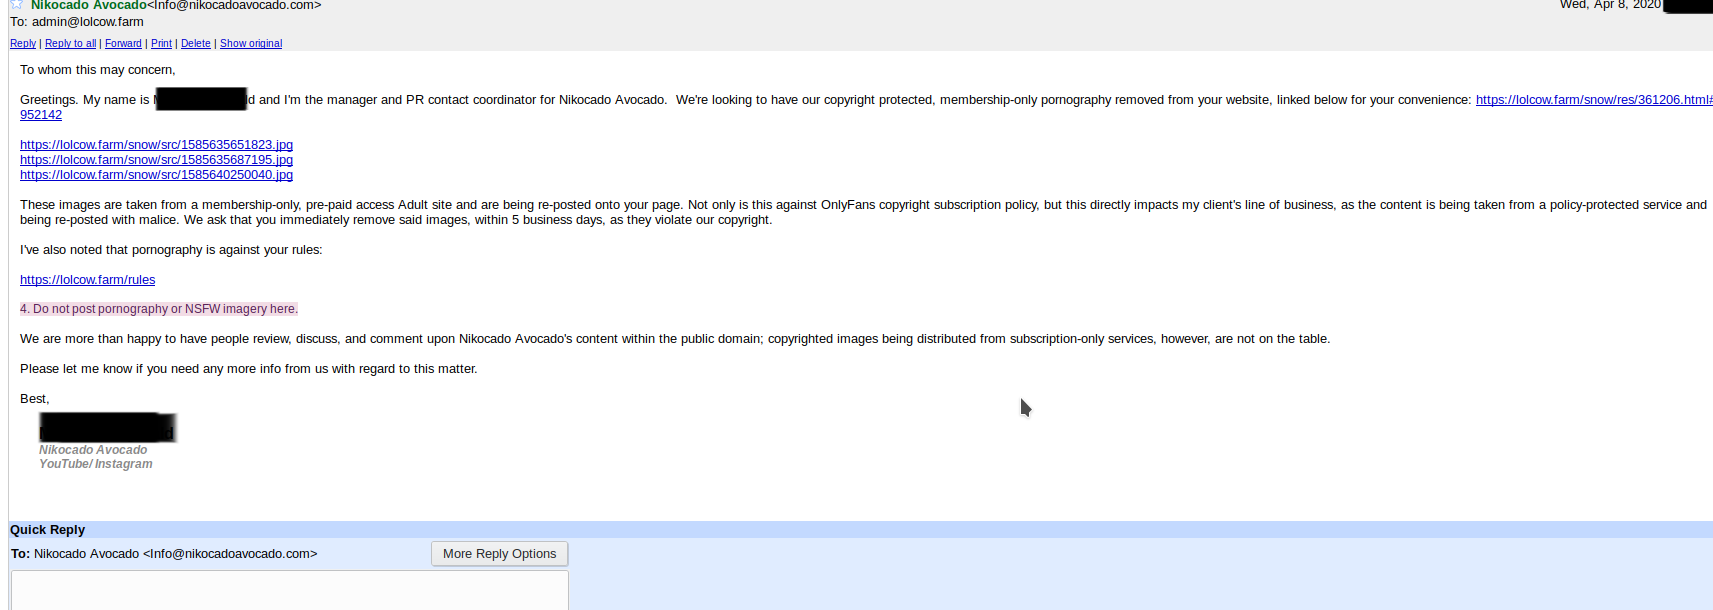Open the snow/res/361206.html thread link
Image resolution: width=1713 pixels, height=610 pixels.
[x=1593, y=100]
